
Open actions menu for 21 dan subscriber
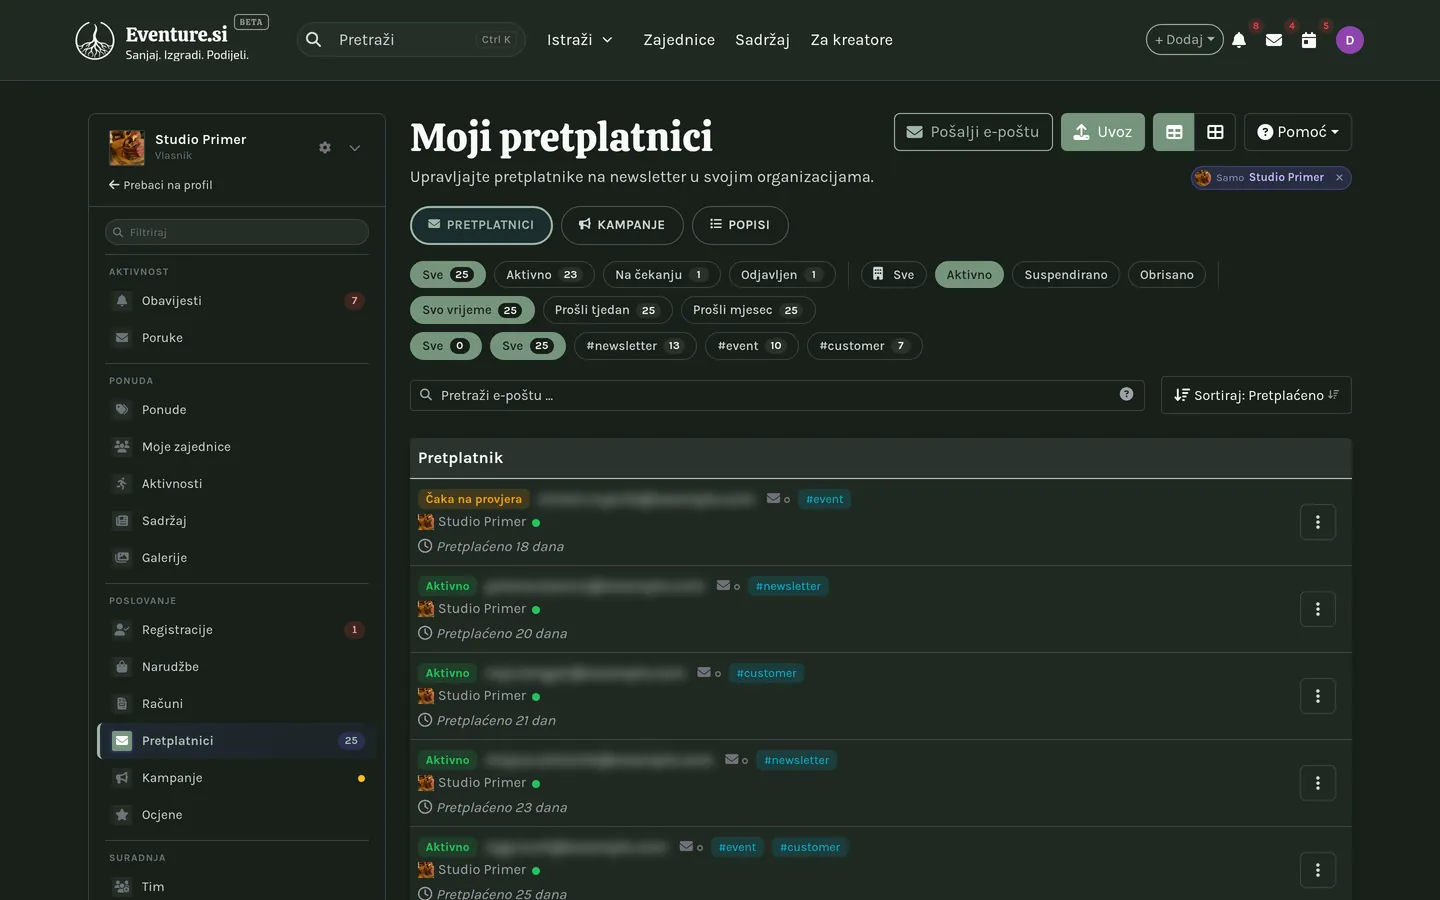click(1318, 696)
